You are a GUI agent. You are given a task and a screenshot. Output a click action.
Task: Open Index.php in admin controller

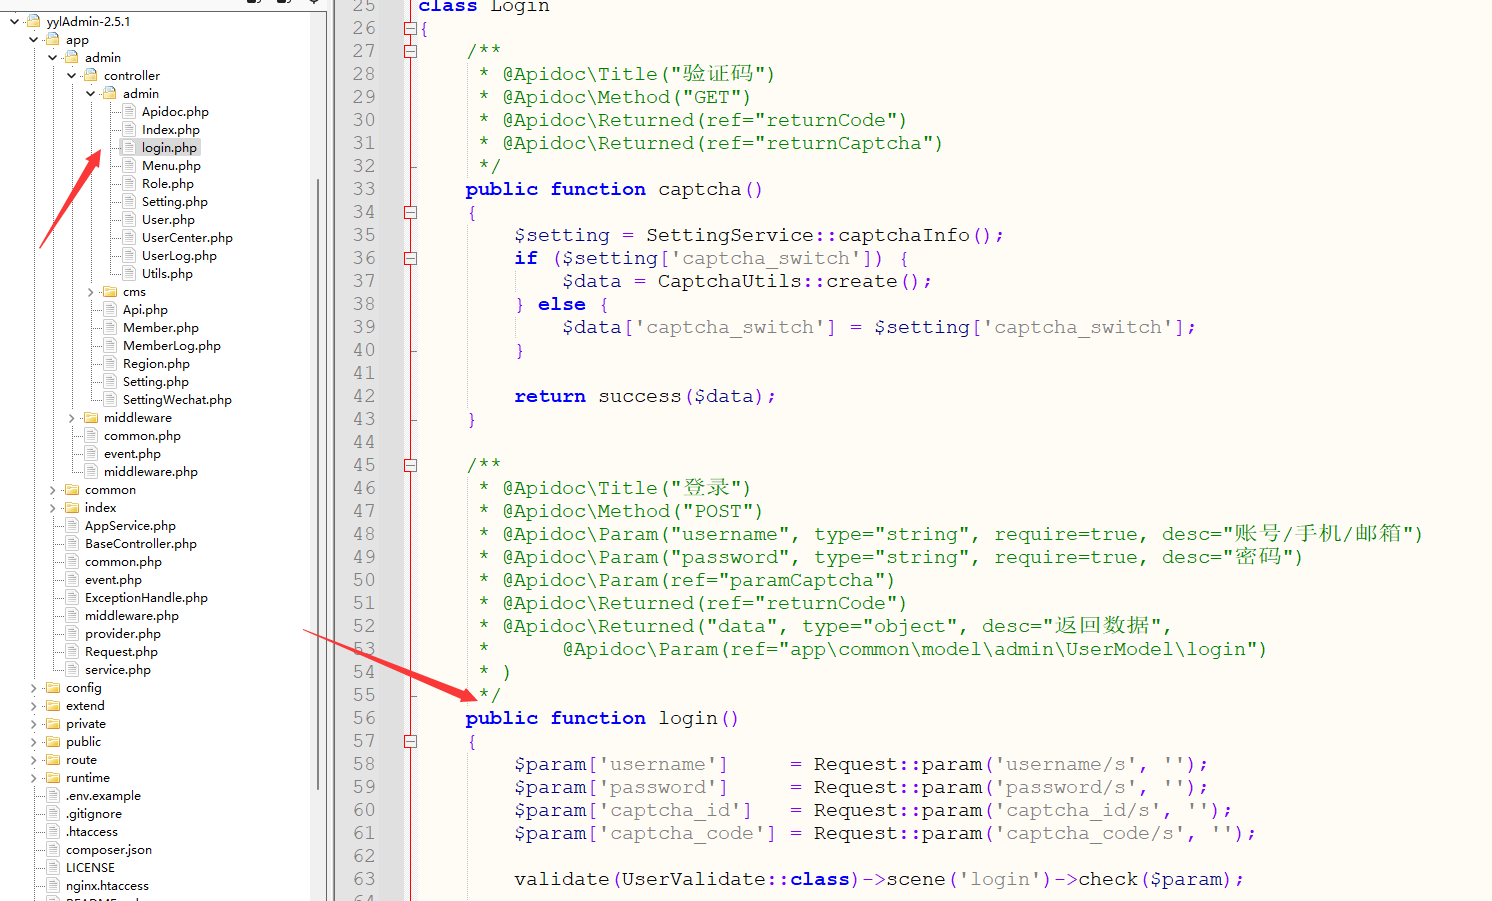[170, 129]
